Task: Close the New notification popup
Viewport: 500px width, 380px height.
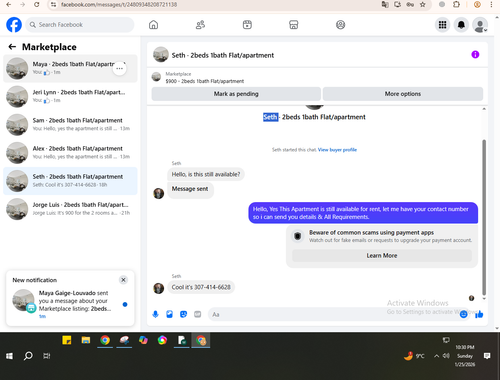Action: [x=123, y=280]
